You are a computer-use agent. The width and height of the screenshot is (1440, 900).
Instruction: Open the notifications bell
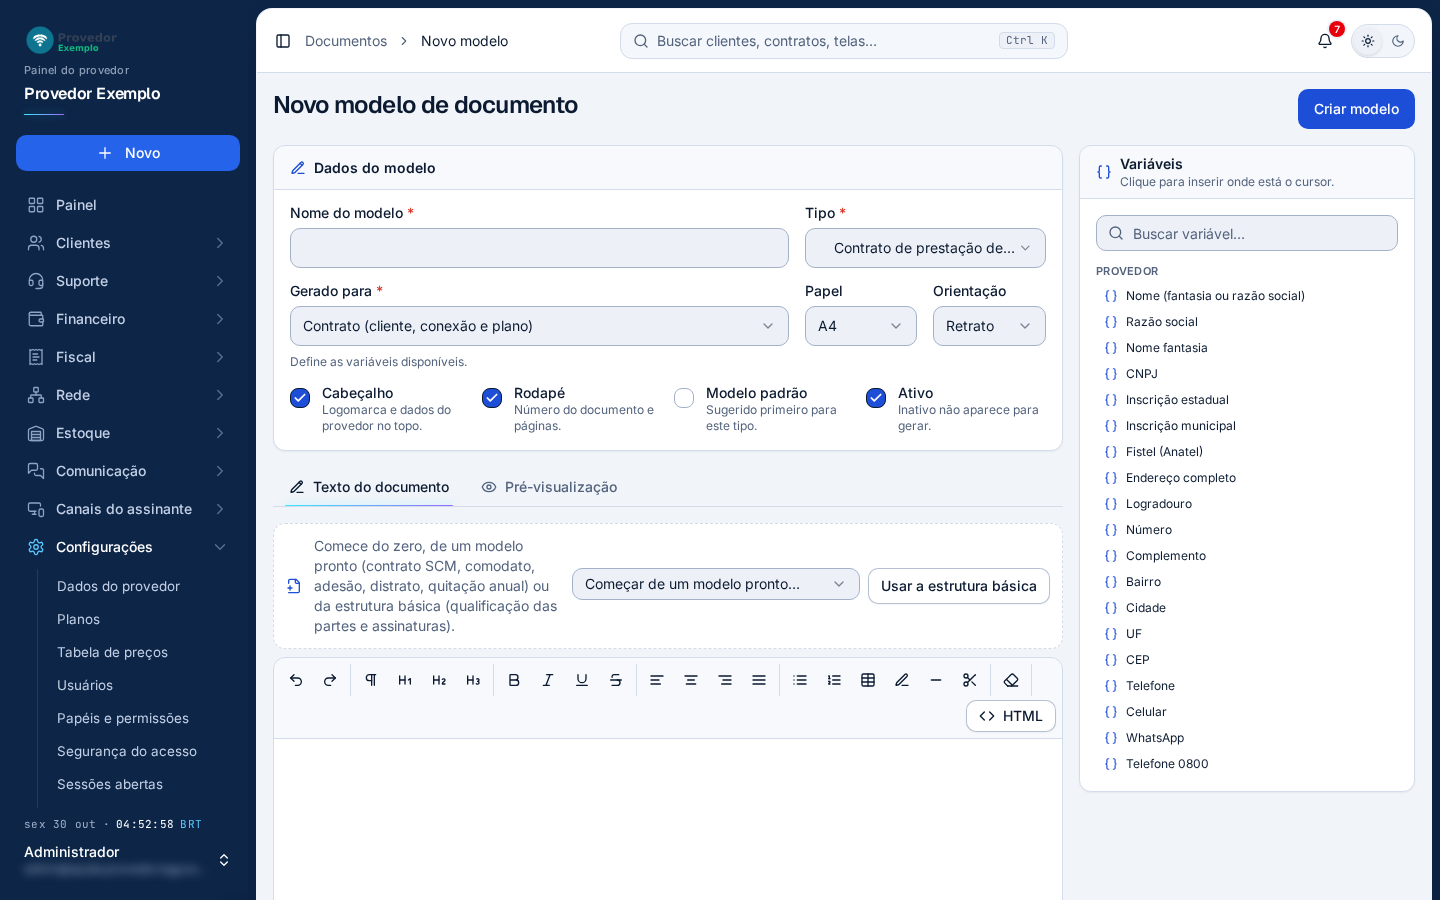pos(1325,41)
